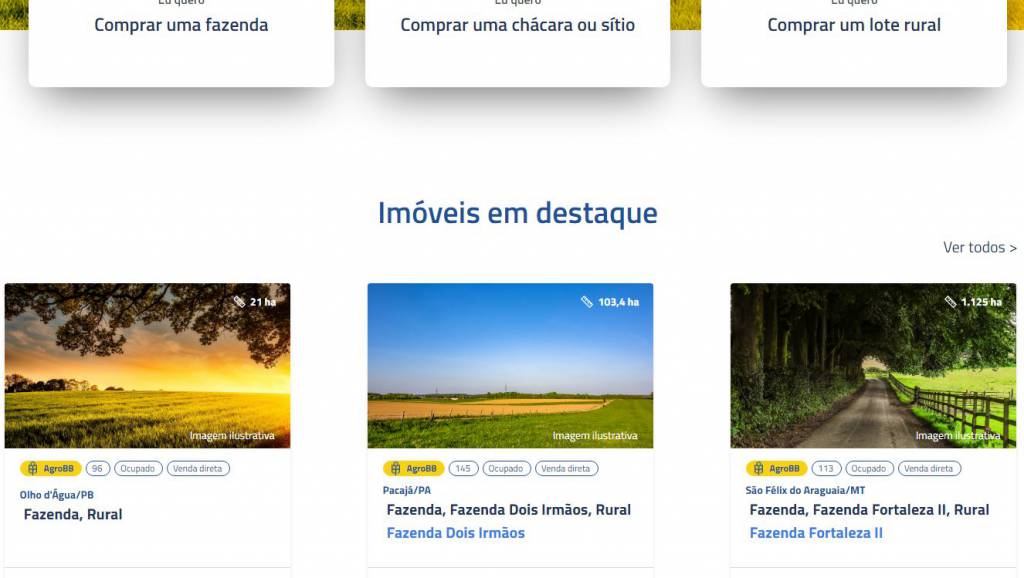
Task: Open tree-lined road listing photo
Action: (x=873, y=366)
